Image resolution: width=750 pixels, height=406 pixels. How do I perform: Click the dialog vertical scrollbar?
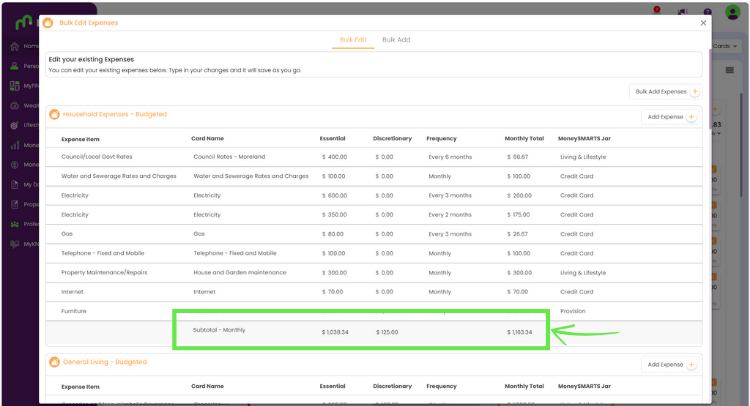pos(710,91)
